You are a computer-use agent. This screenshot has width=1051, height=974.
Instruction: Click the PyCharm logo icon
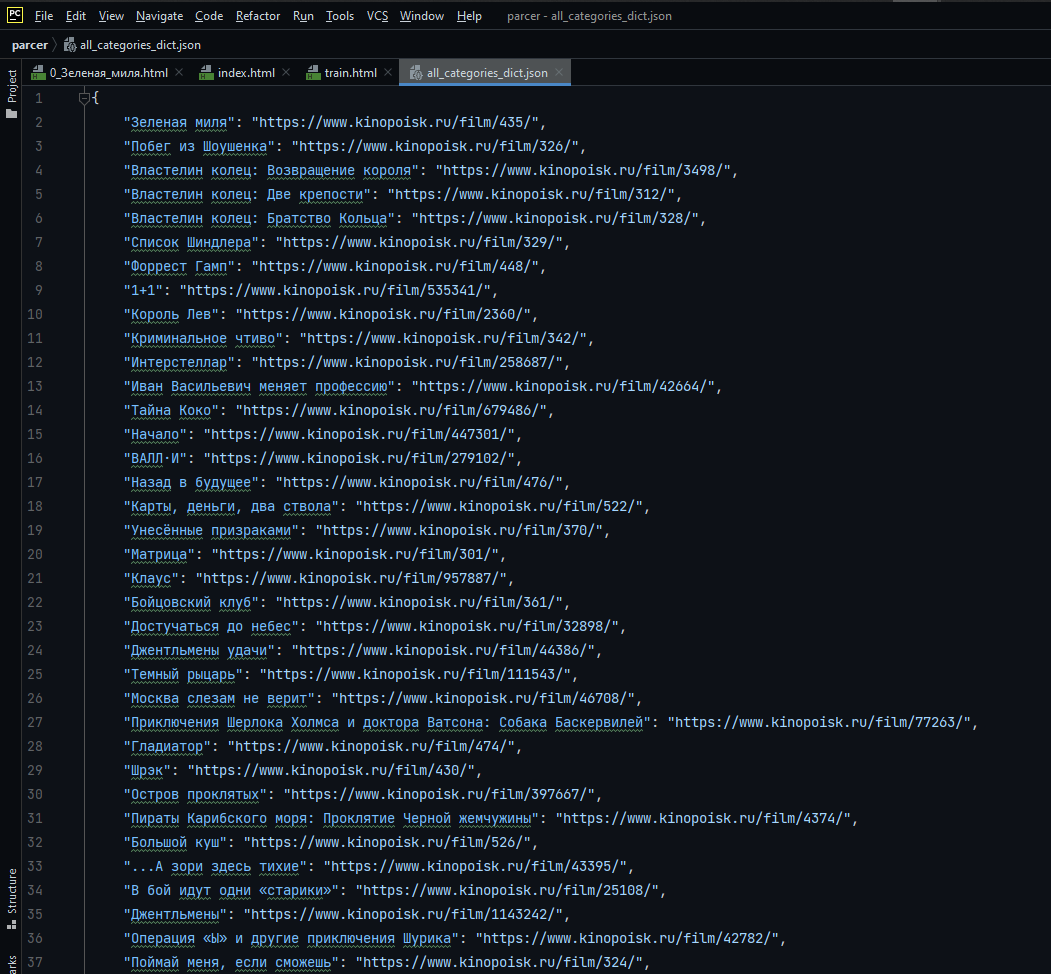pyautogui.click(x=15, y=15)
